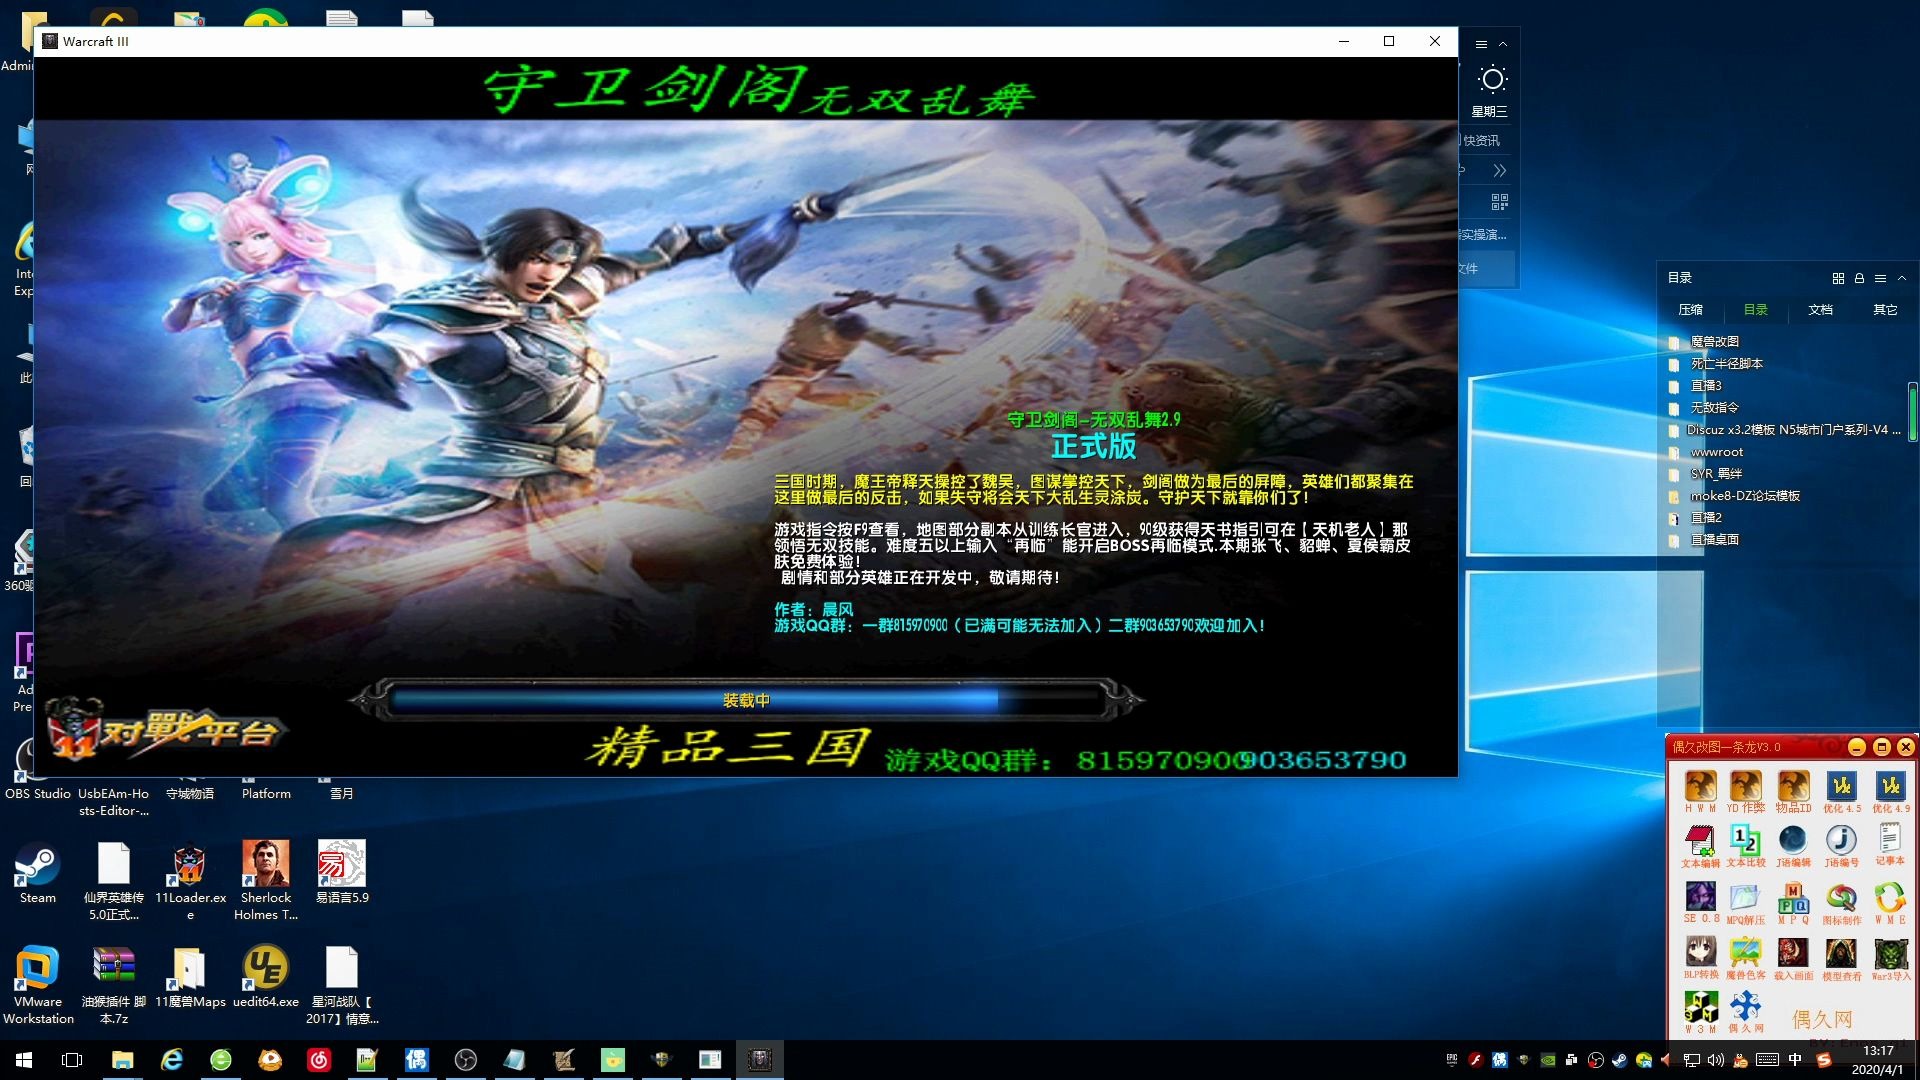Open the uedit64.exe desktop shortcut
Screen dimensions: 1920x1080
[266, 976]
